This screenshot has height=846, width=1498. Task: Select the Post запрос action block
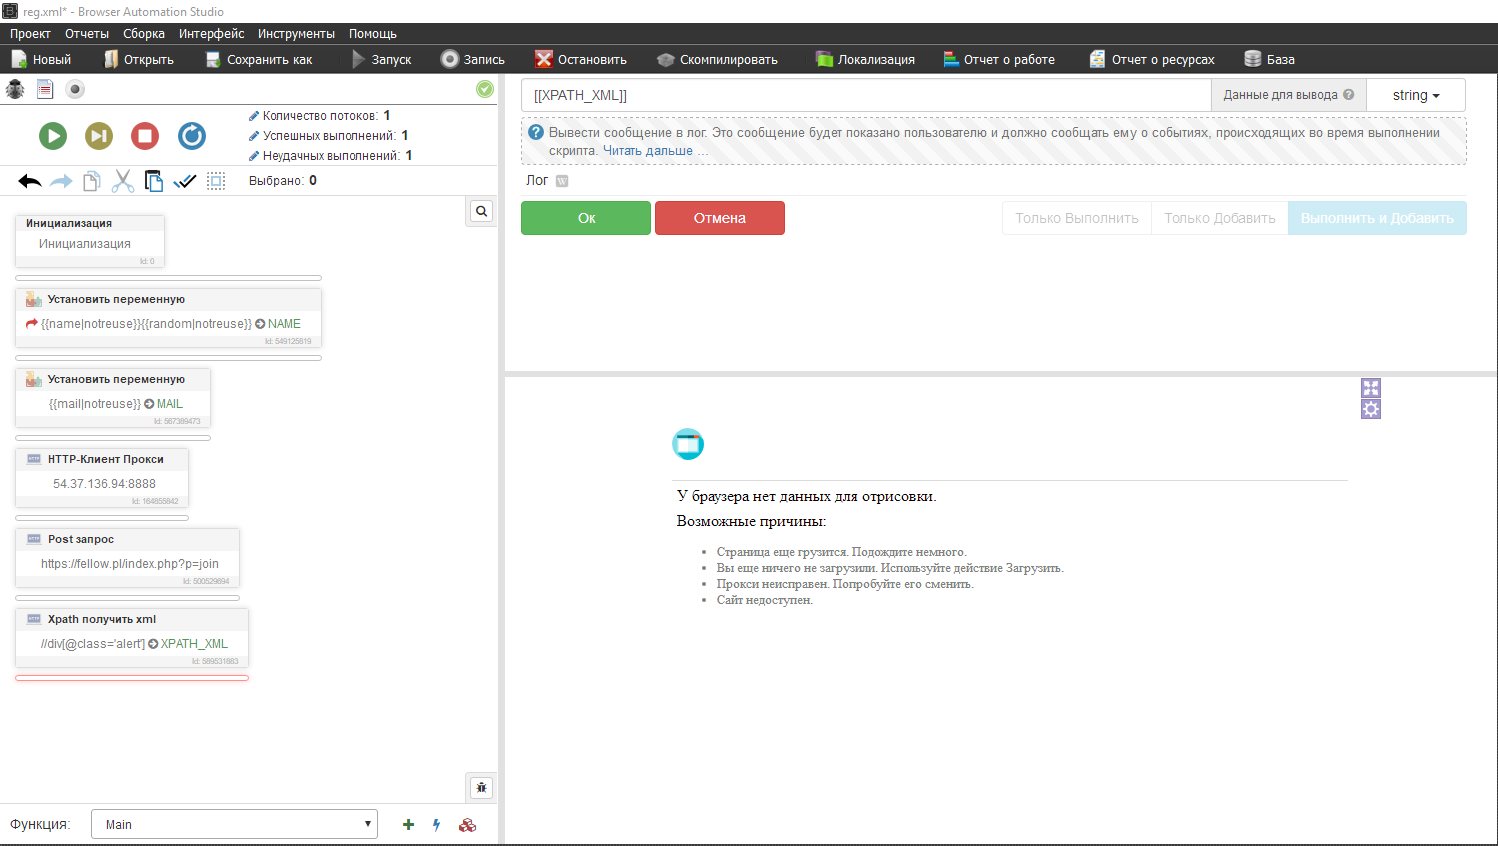(127, 558)
